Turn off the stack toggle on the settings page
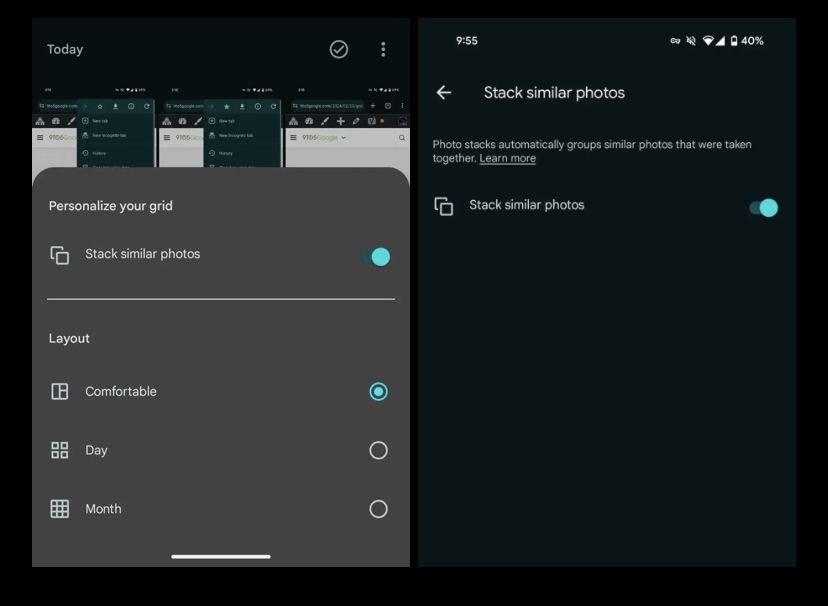This screenshot has width=828, height=606. pyautogui.click(x=764, y=208)
